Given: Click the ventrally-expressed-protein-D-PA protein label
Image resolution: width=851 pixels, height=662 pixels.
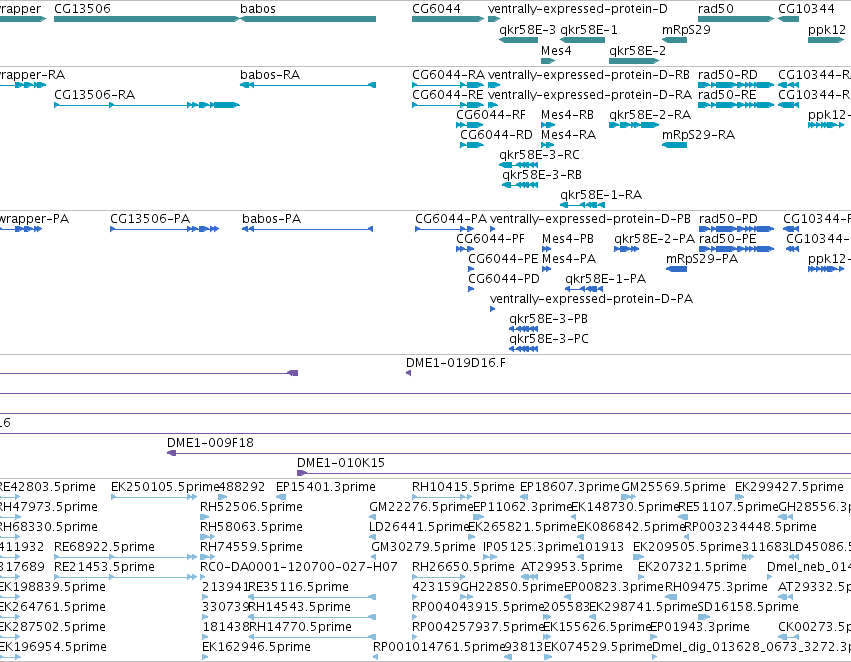Looking at the screenshot, I should tap(592, 300).
